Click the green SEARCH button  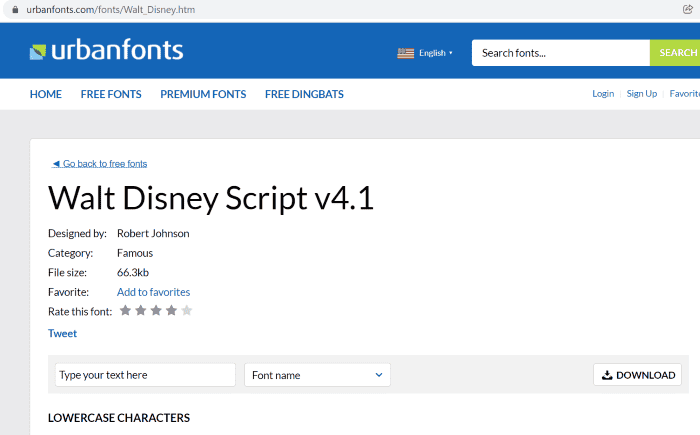[675, 53]
